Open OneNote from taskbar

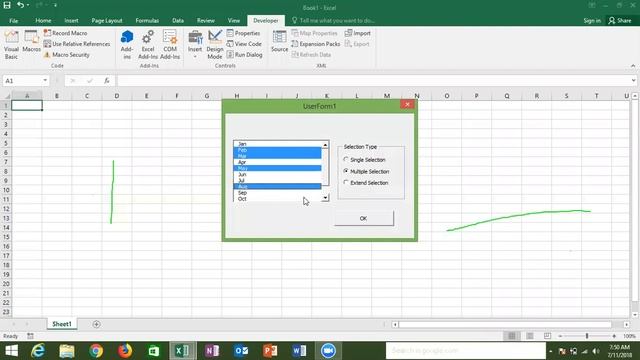click(212, 351)
